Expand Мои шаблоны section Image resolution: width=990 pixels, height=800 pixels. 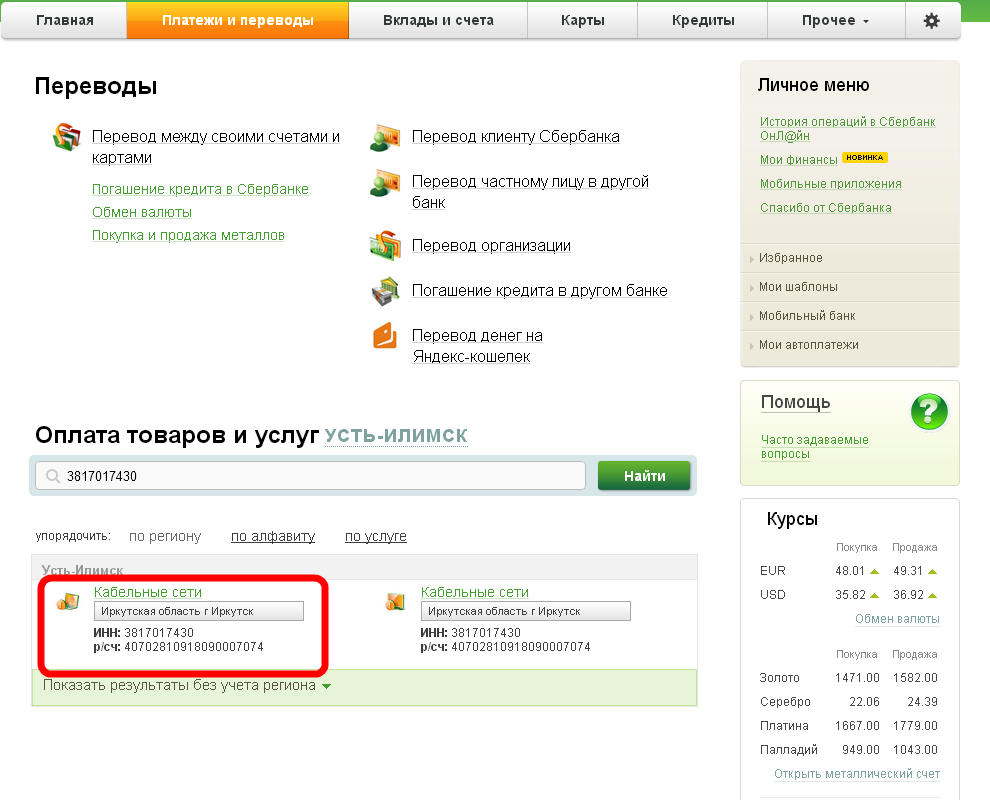(850, 287)
